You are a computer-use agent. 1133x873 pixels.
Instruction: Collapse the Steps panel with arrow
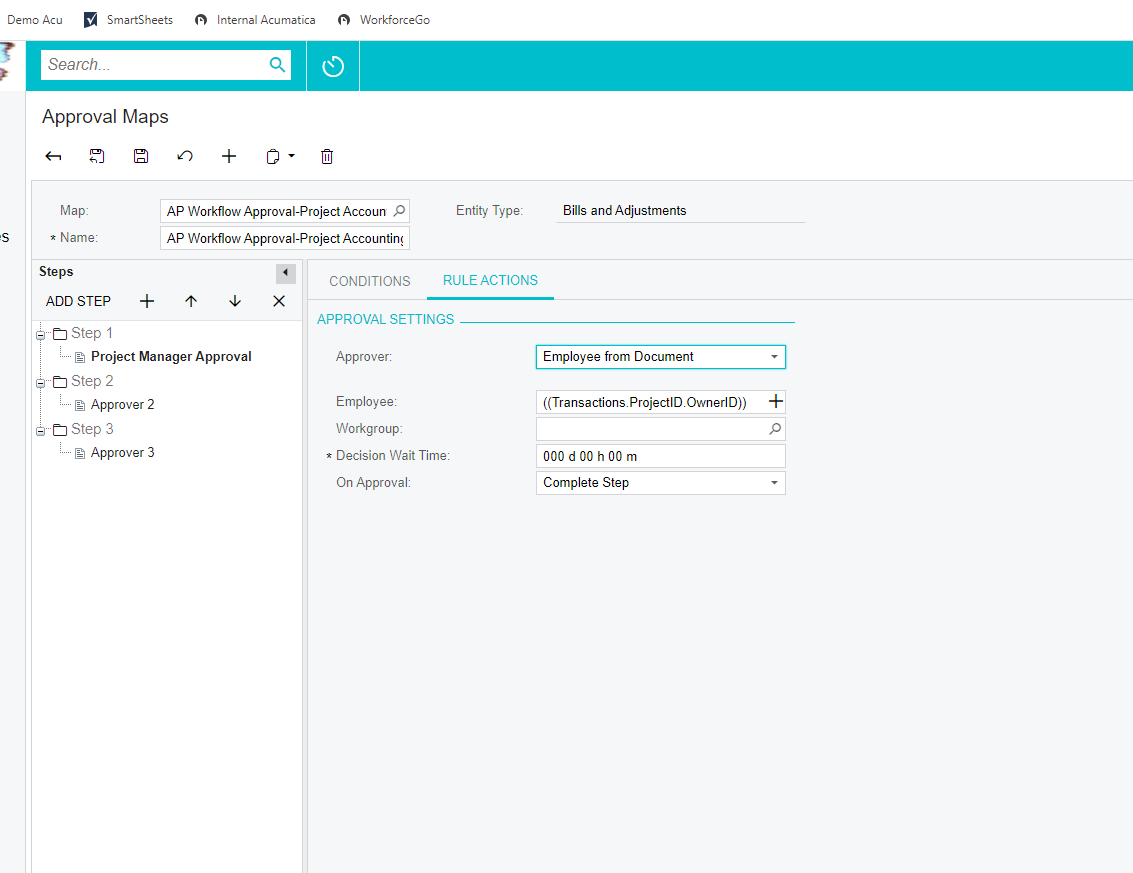[286, 273]
